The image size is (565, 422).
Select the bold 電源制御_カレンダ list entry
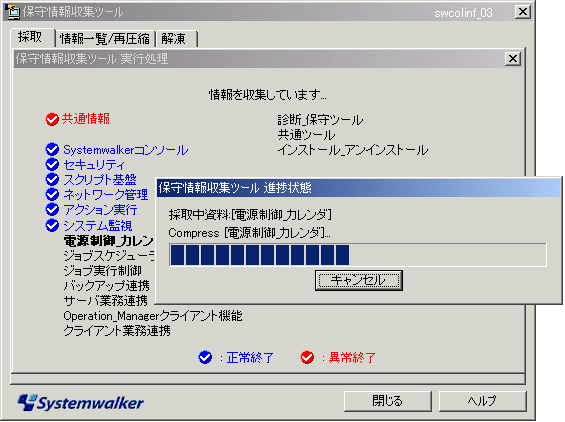(108, 240)
